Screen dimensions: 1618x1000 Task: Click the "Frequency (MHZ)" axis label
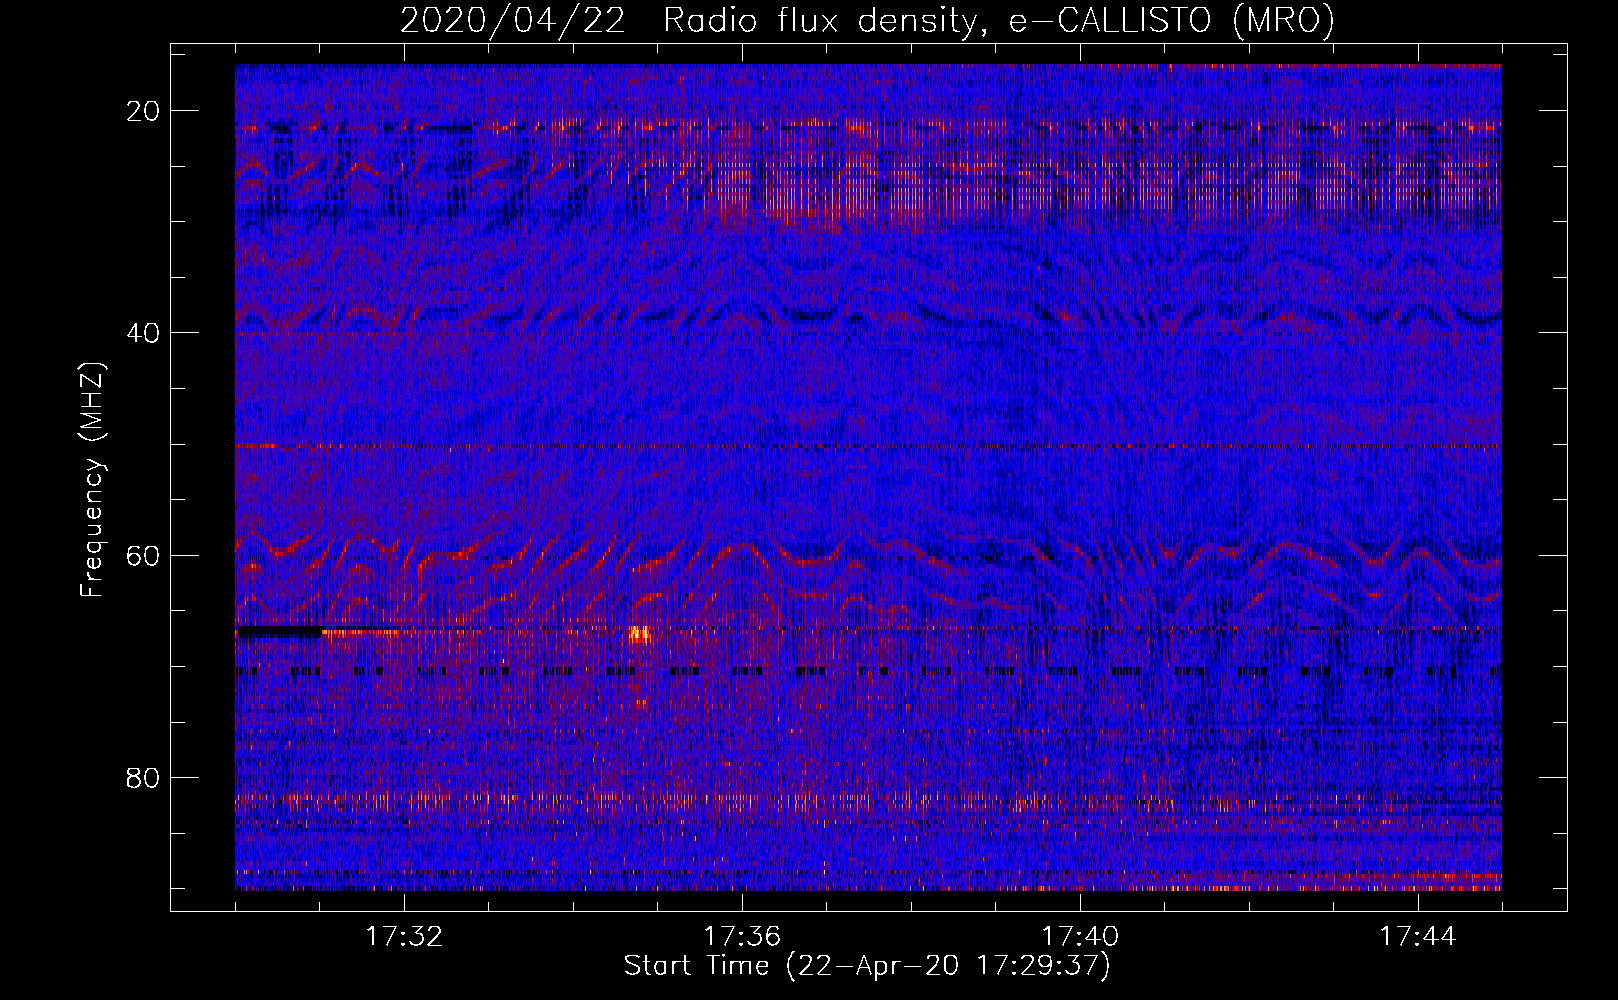tap(92, 481)
